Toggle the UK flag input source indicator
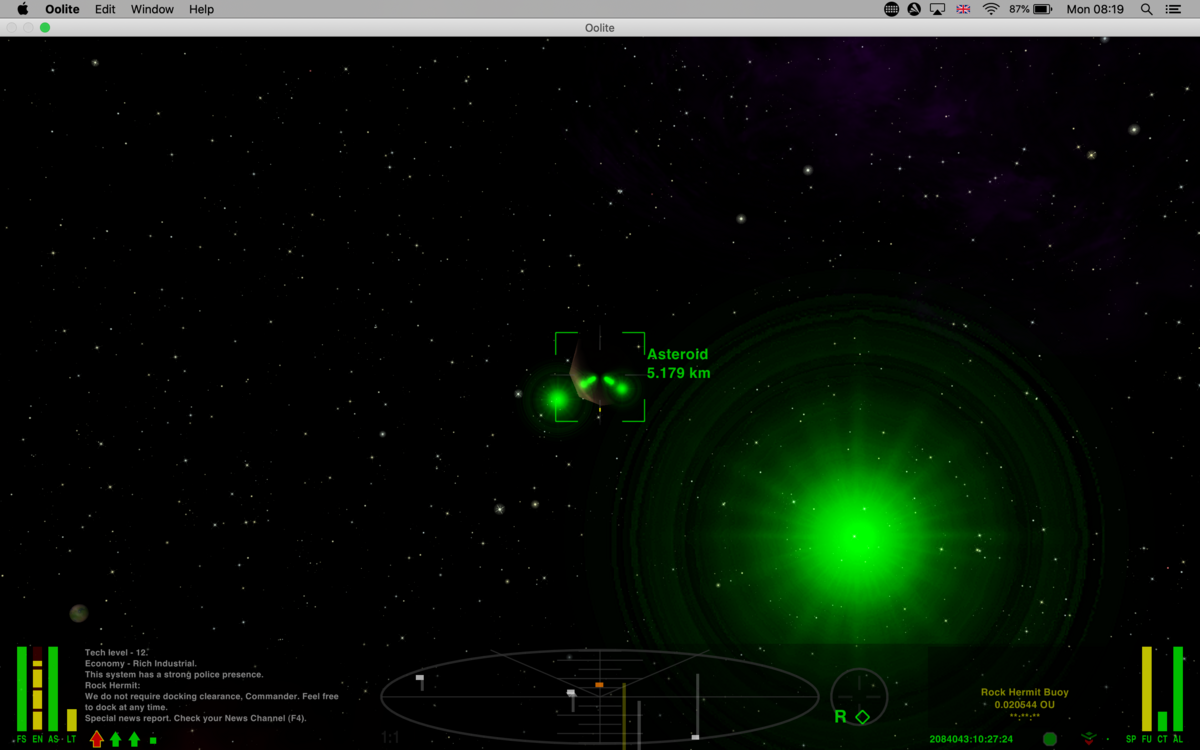Image resolution: width=1200 pixels, height=750 pixels. point(963,8)
